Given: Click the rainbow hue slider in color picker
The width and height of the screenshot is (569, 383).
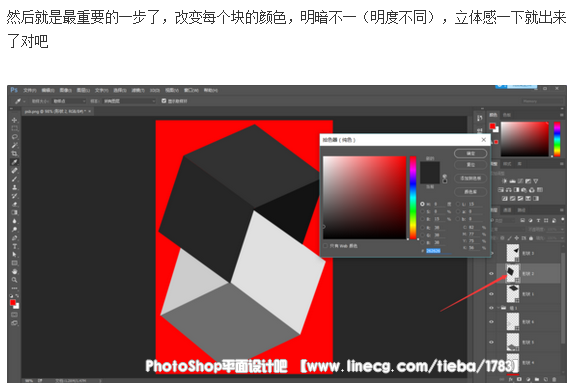Looking at the screenshot, I should tap(413, 197).
